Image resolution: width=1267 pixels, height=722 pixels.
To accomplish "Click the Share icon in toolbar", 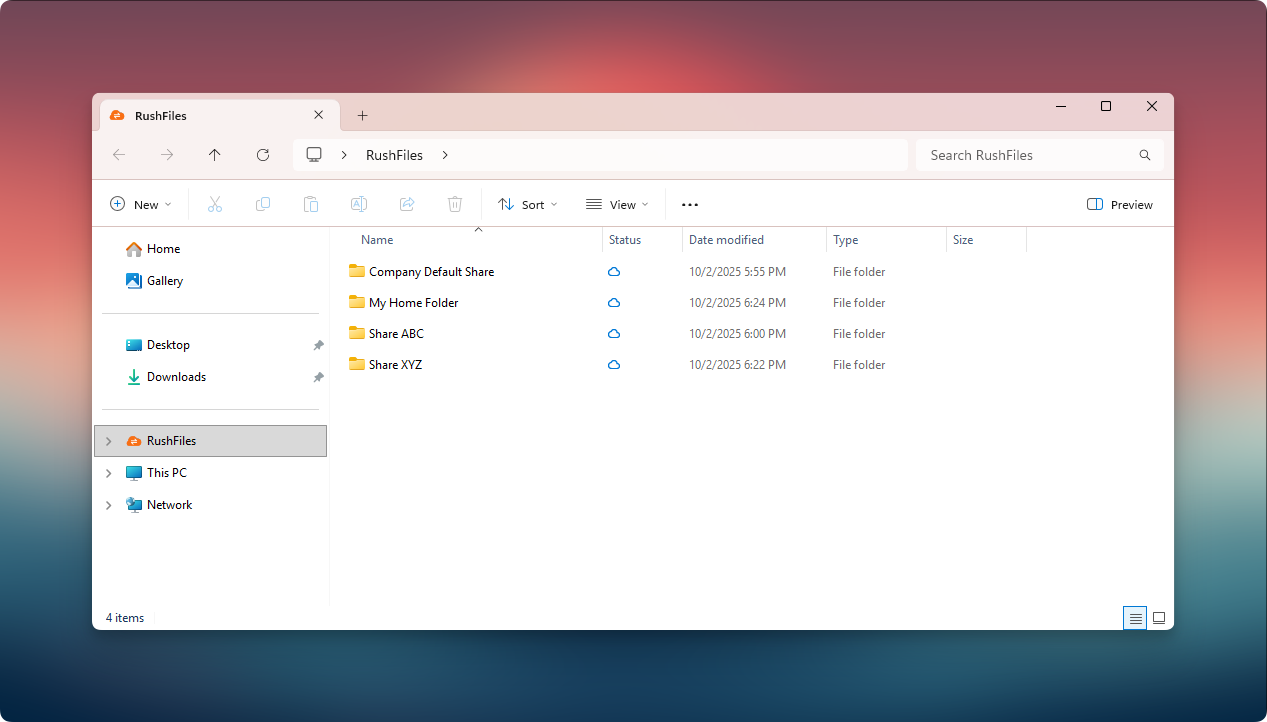I will tap(407, 204).
